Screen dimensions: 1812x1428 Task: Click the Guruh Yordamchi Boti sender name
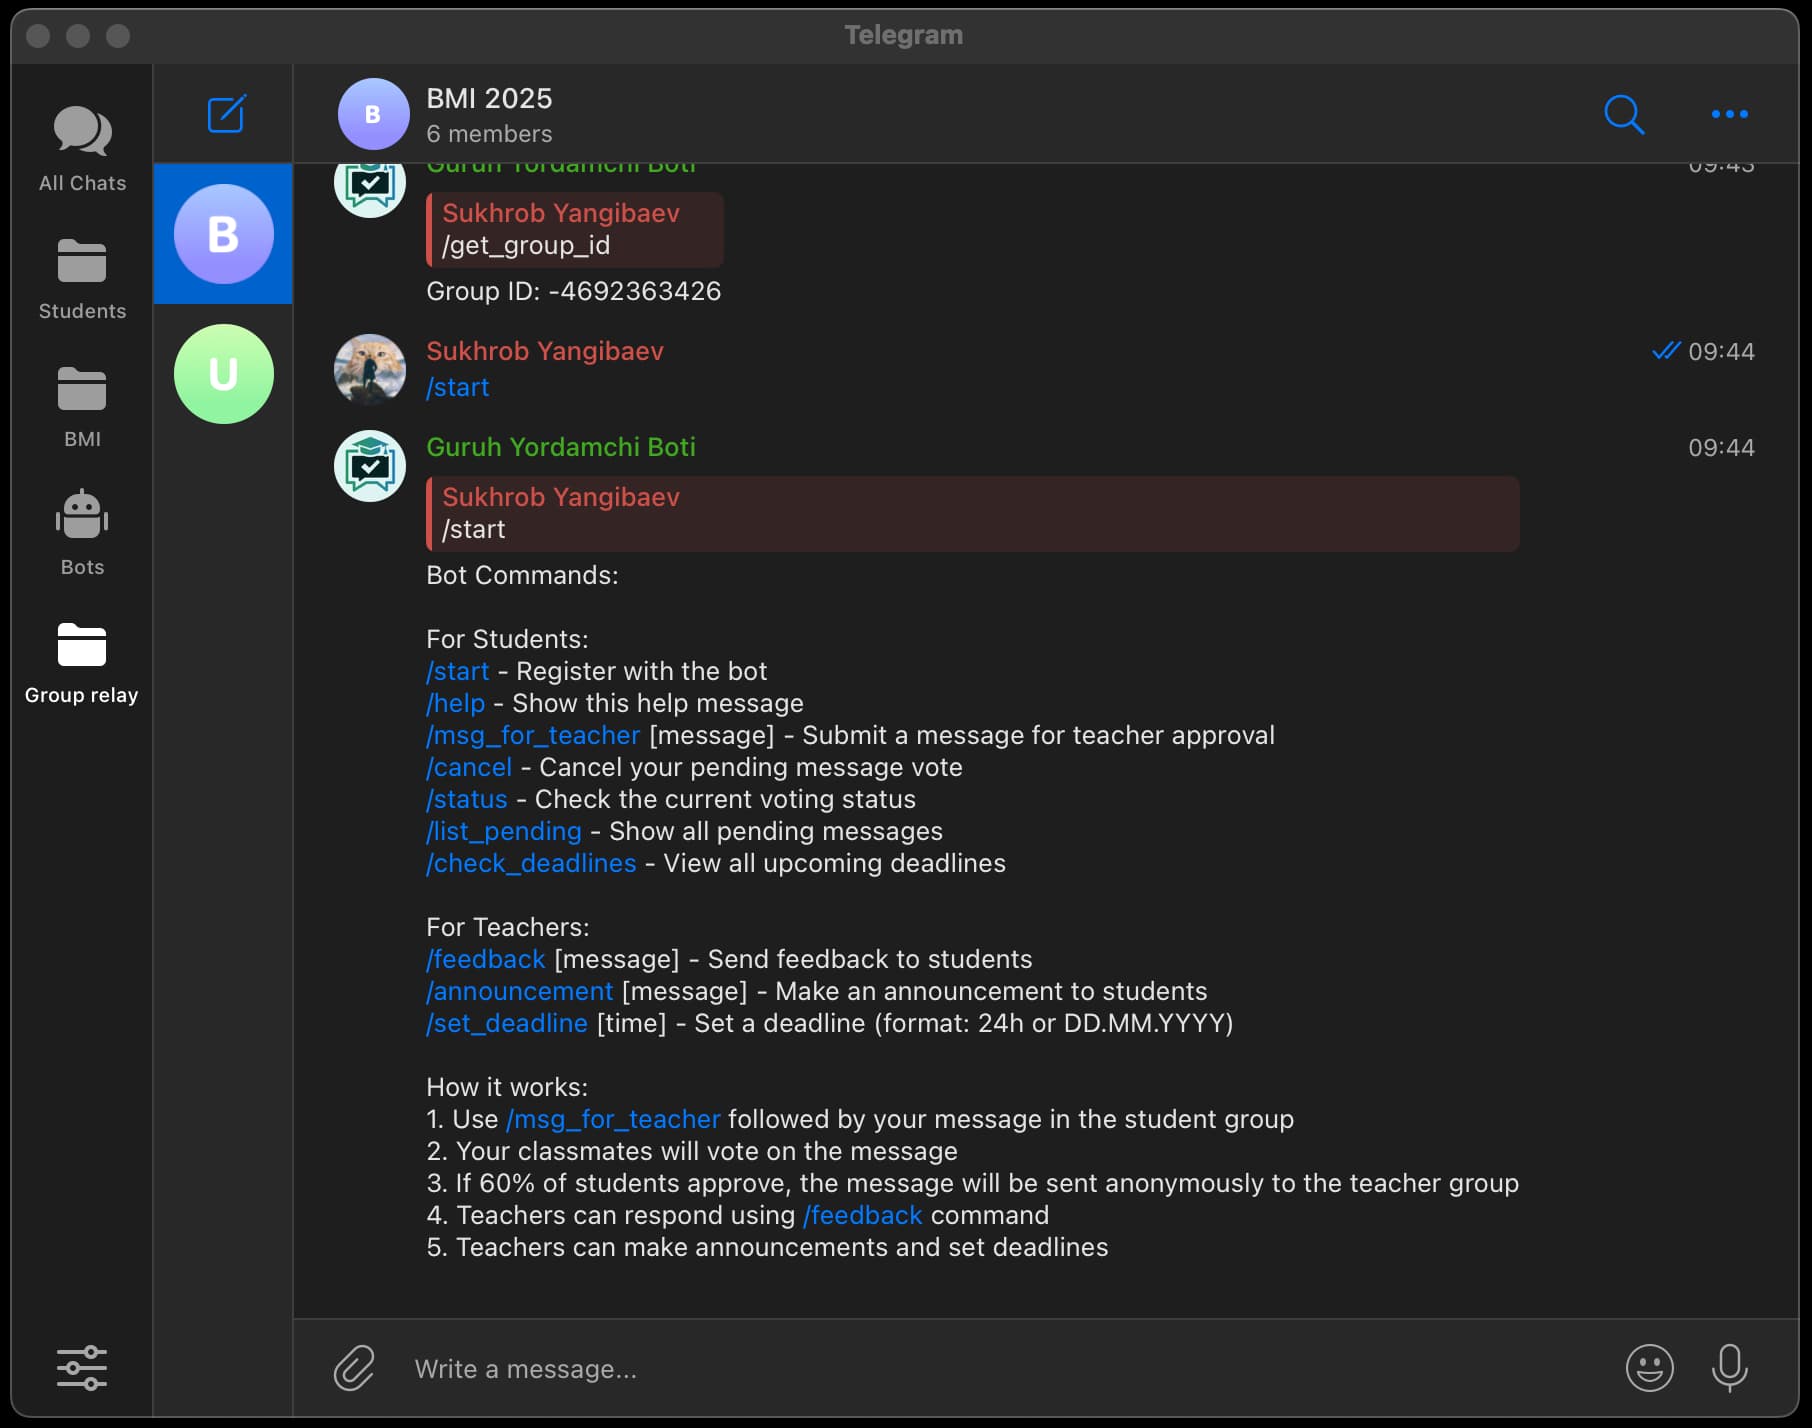(561, 447)
